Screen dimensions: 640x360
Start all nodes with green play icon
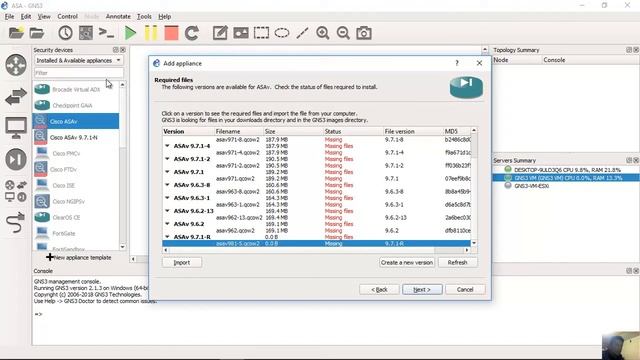coord(130,33)
